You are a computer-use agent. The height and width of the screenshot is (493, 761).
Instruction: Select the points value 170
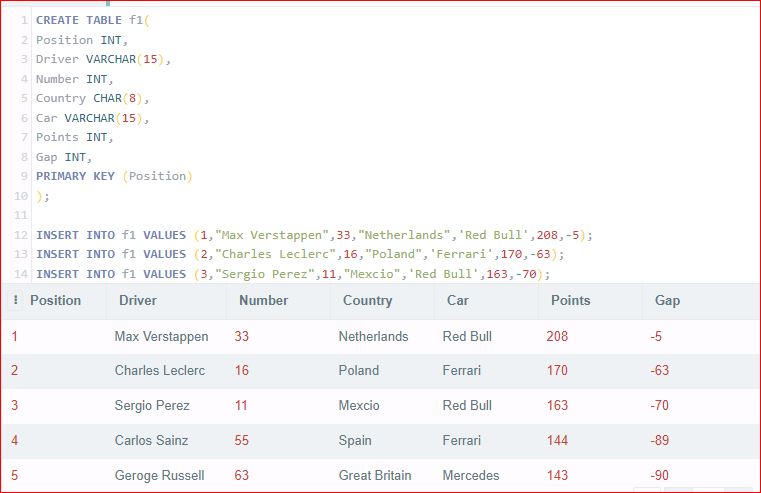click(x=557, y=370)
